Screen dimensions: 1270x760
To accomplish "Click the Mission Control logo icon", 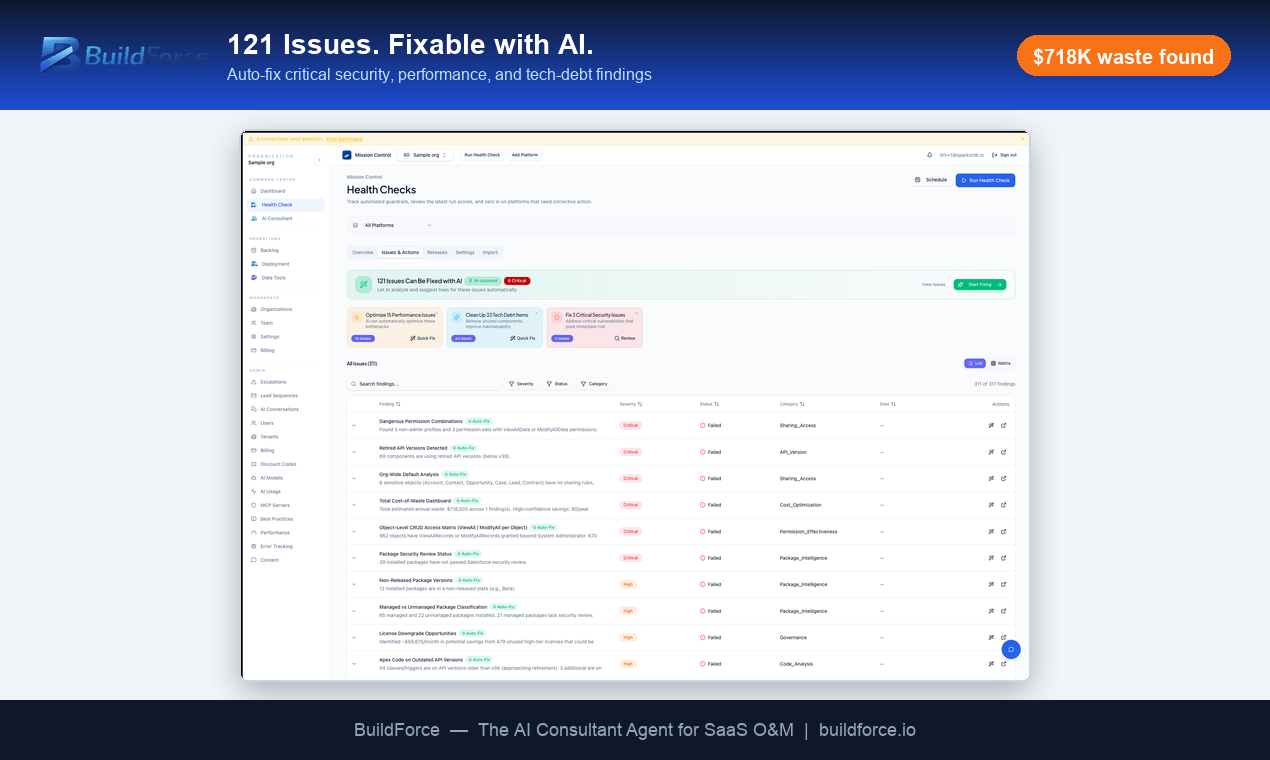I will 347,155.
